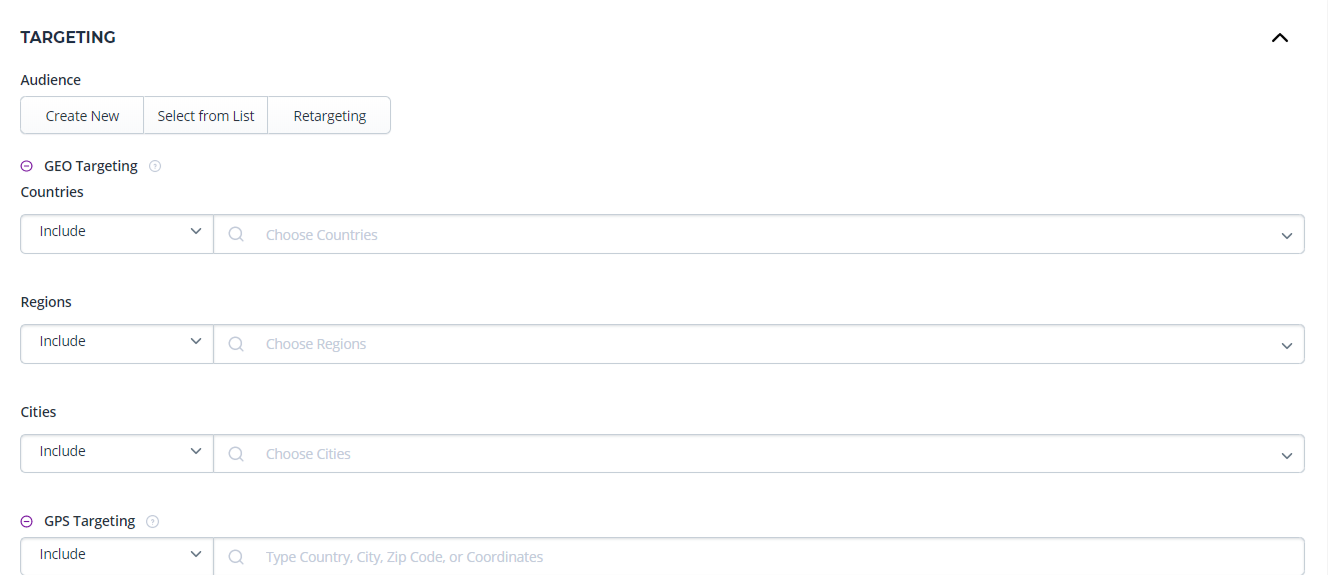
Task: Expand Choose Regions dropdown arrow
Action: pyautogui.click(x=1286, y=346)
